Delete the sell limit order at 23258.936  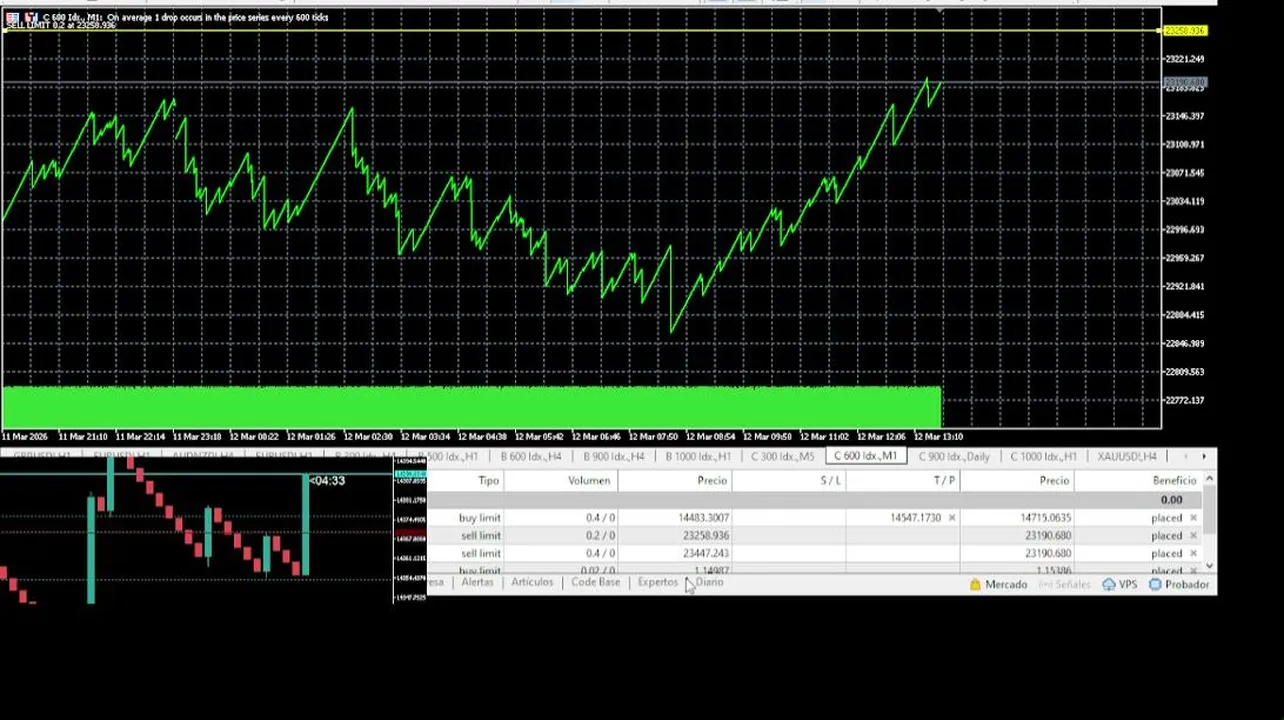(1193, 536)
